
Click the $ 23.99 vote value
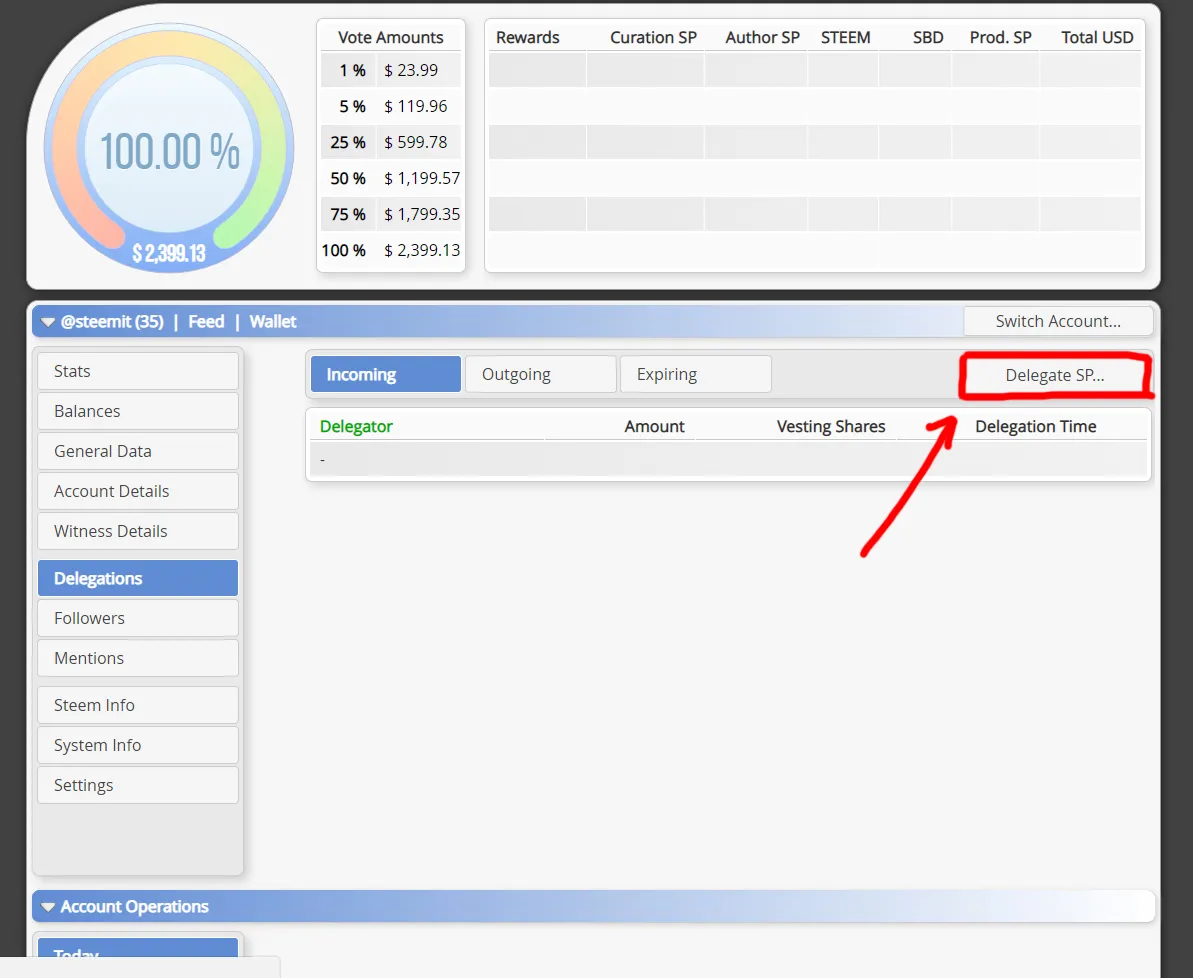tap(411, 70)
